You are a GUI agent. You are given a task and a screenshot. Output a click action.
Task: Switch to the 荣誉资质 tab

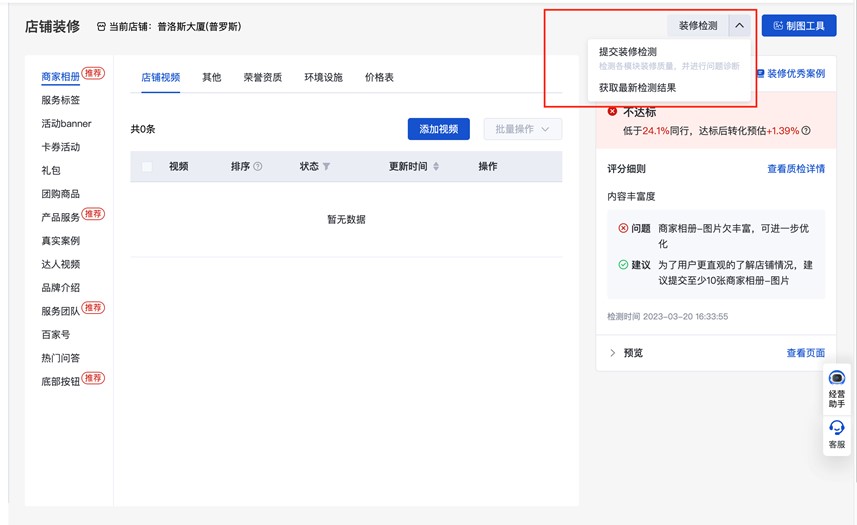point(262,77)
